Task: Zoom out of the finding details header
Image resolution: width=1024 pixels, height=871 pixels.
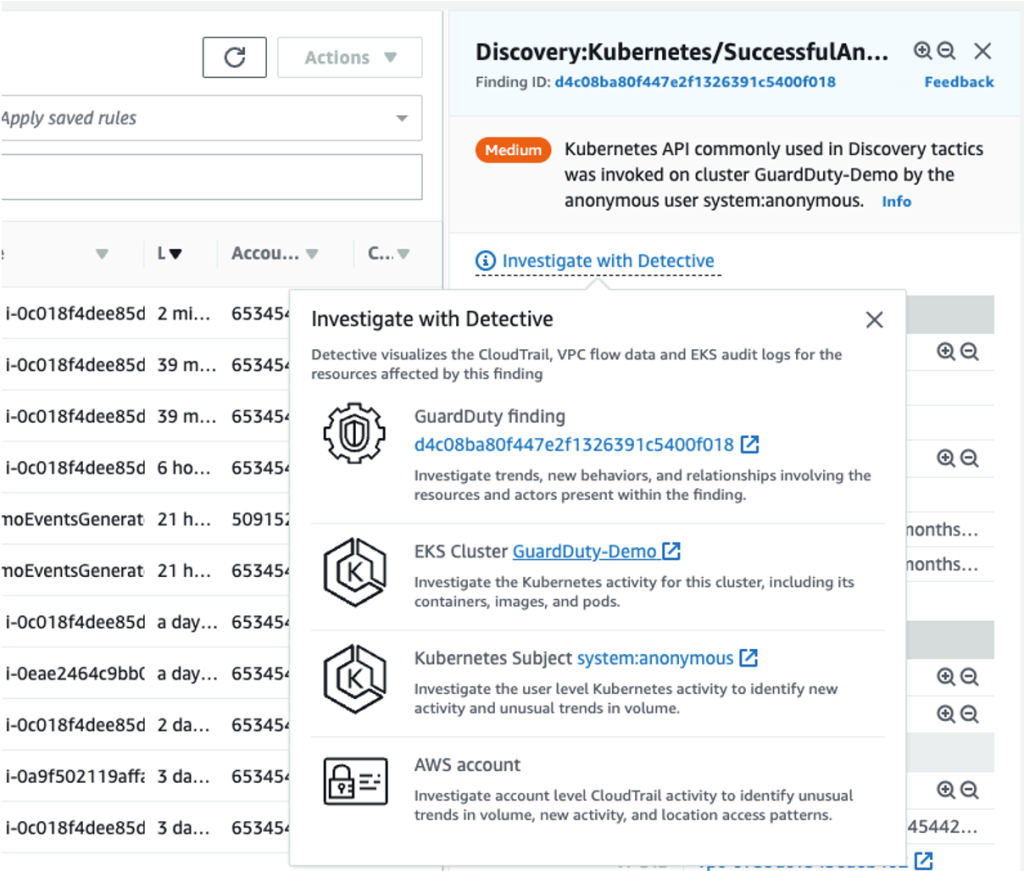Action: point(944,50)
